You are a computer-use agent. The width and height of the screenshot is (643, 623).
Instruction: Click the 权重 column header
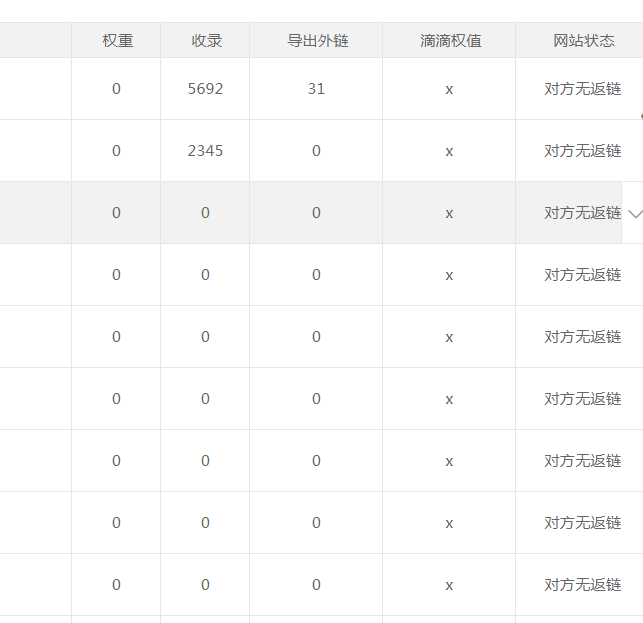(118, 41)
